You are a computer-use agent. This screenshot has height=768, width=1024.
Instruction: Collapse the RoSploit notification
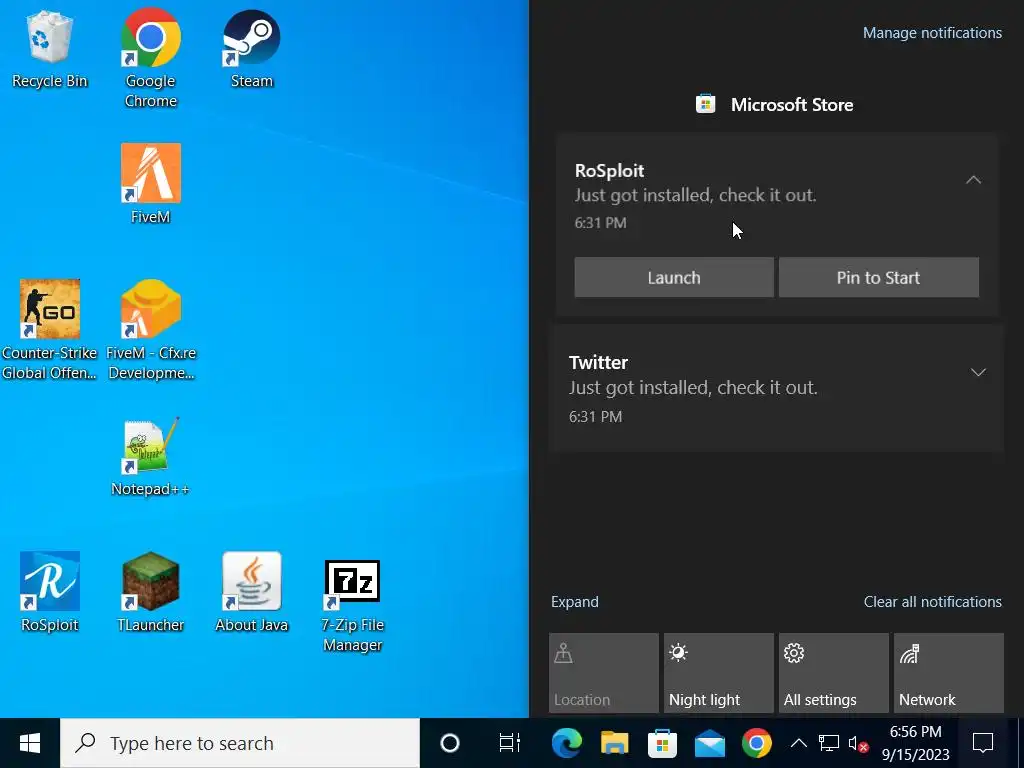tap(974, 180)
